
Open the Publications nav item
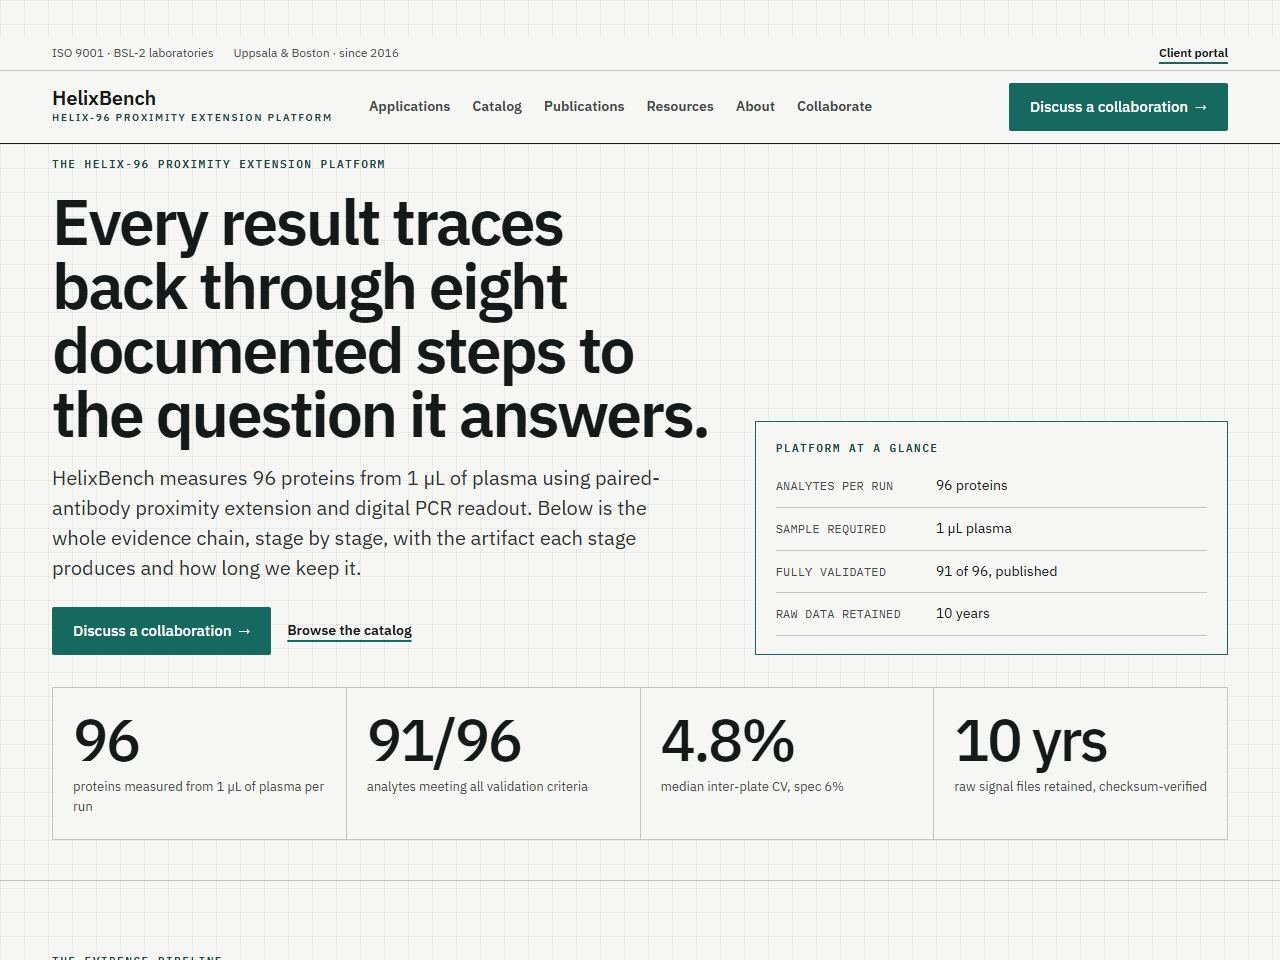click(x=584, y=106)
